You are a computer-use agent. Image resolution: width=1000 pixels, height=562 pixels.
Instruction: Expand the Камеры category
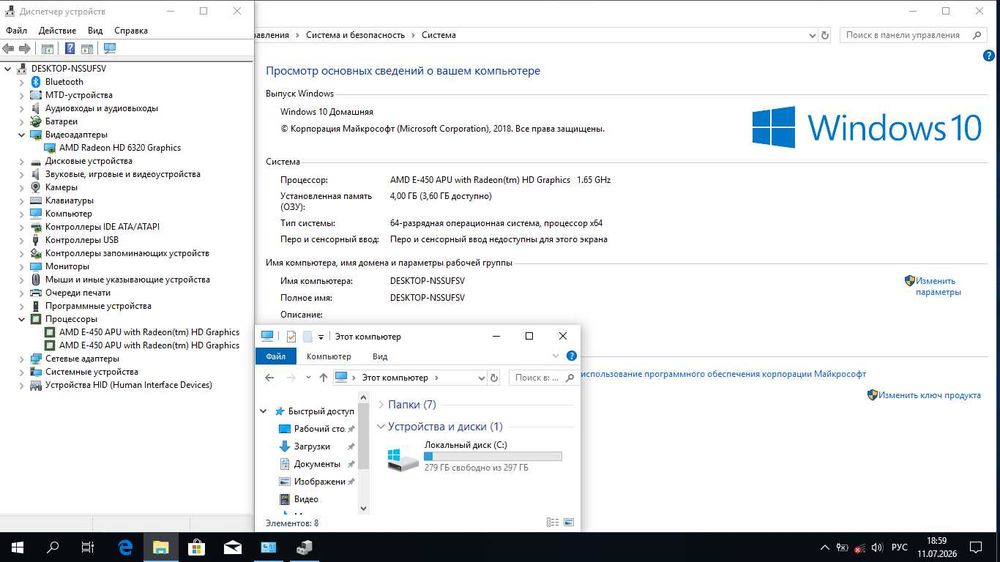click(x=21, y=188)
